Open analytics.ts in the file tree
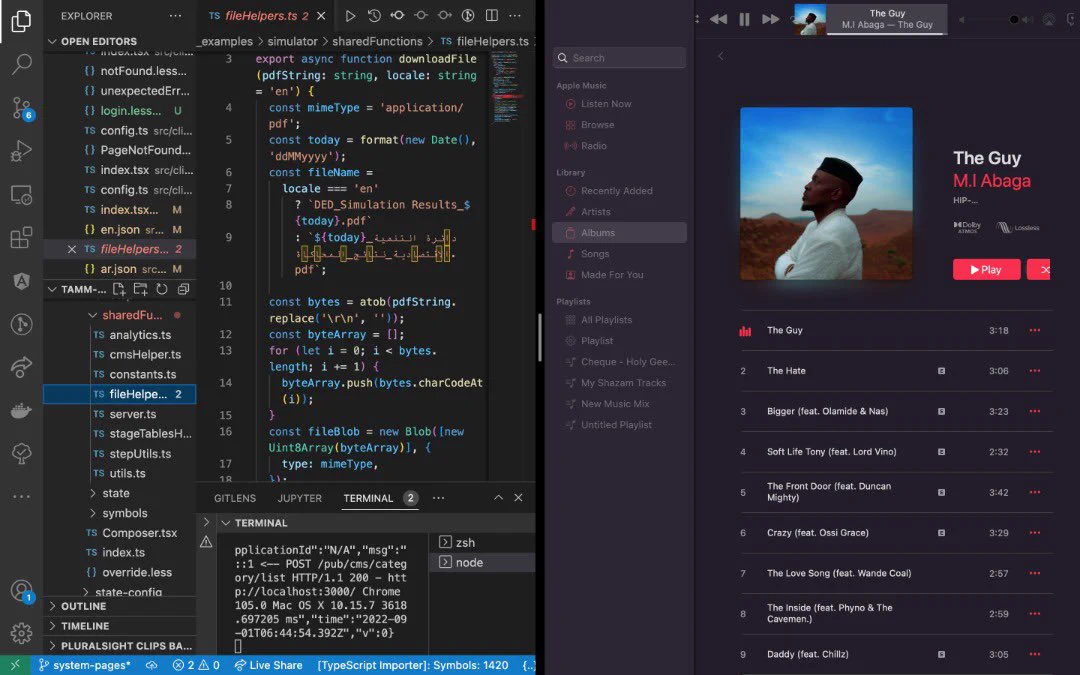Viewport: 1080px width, 675px height. tap(140, 335)
